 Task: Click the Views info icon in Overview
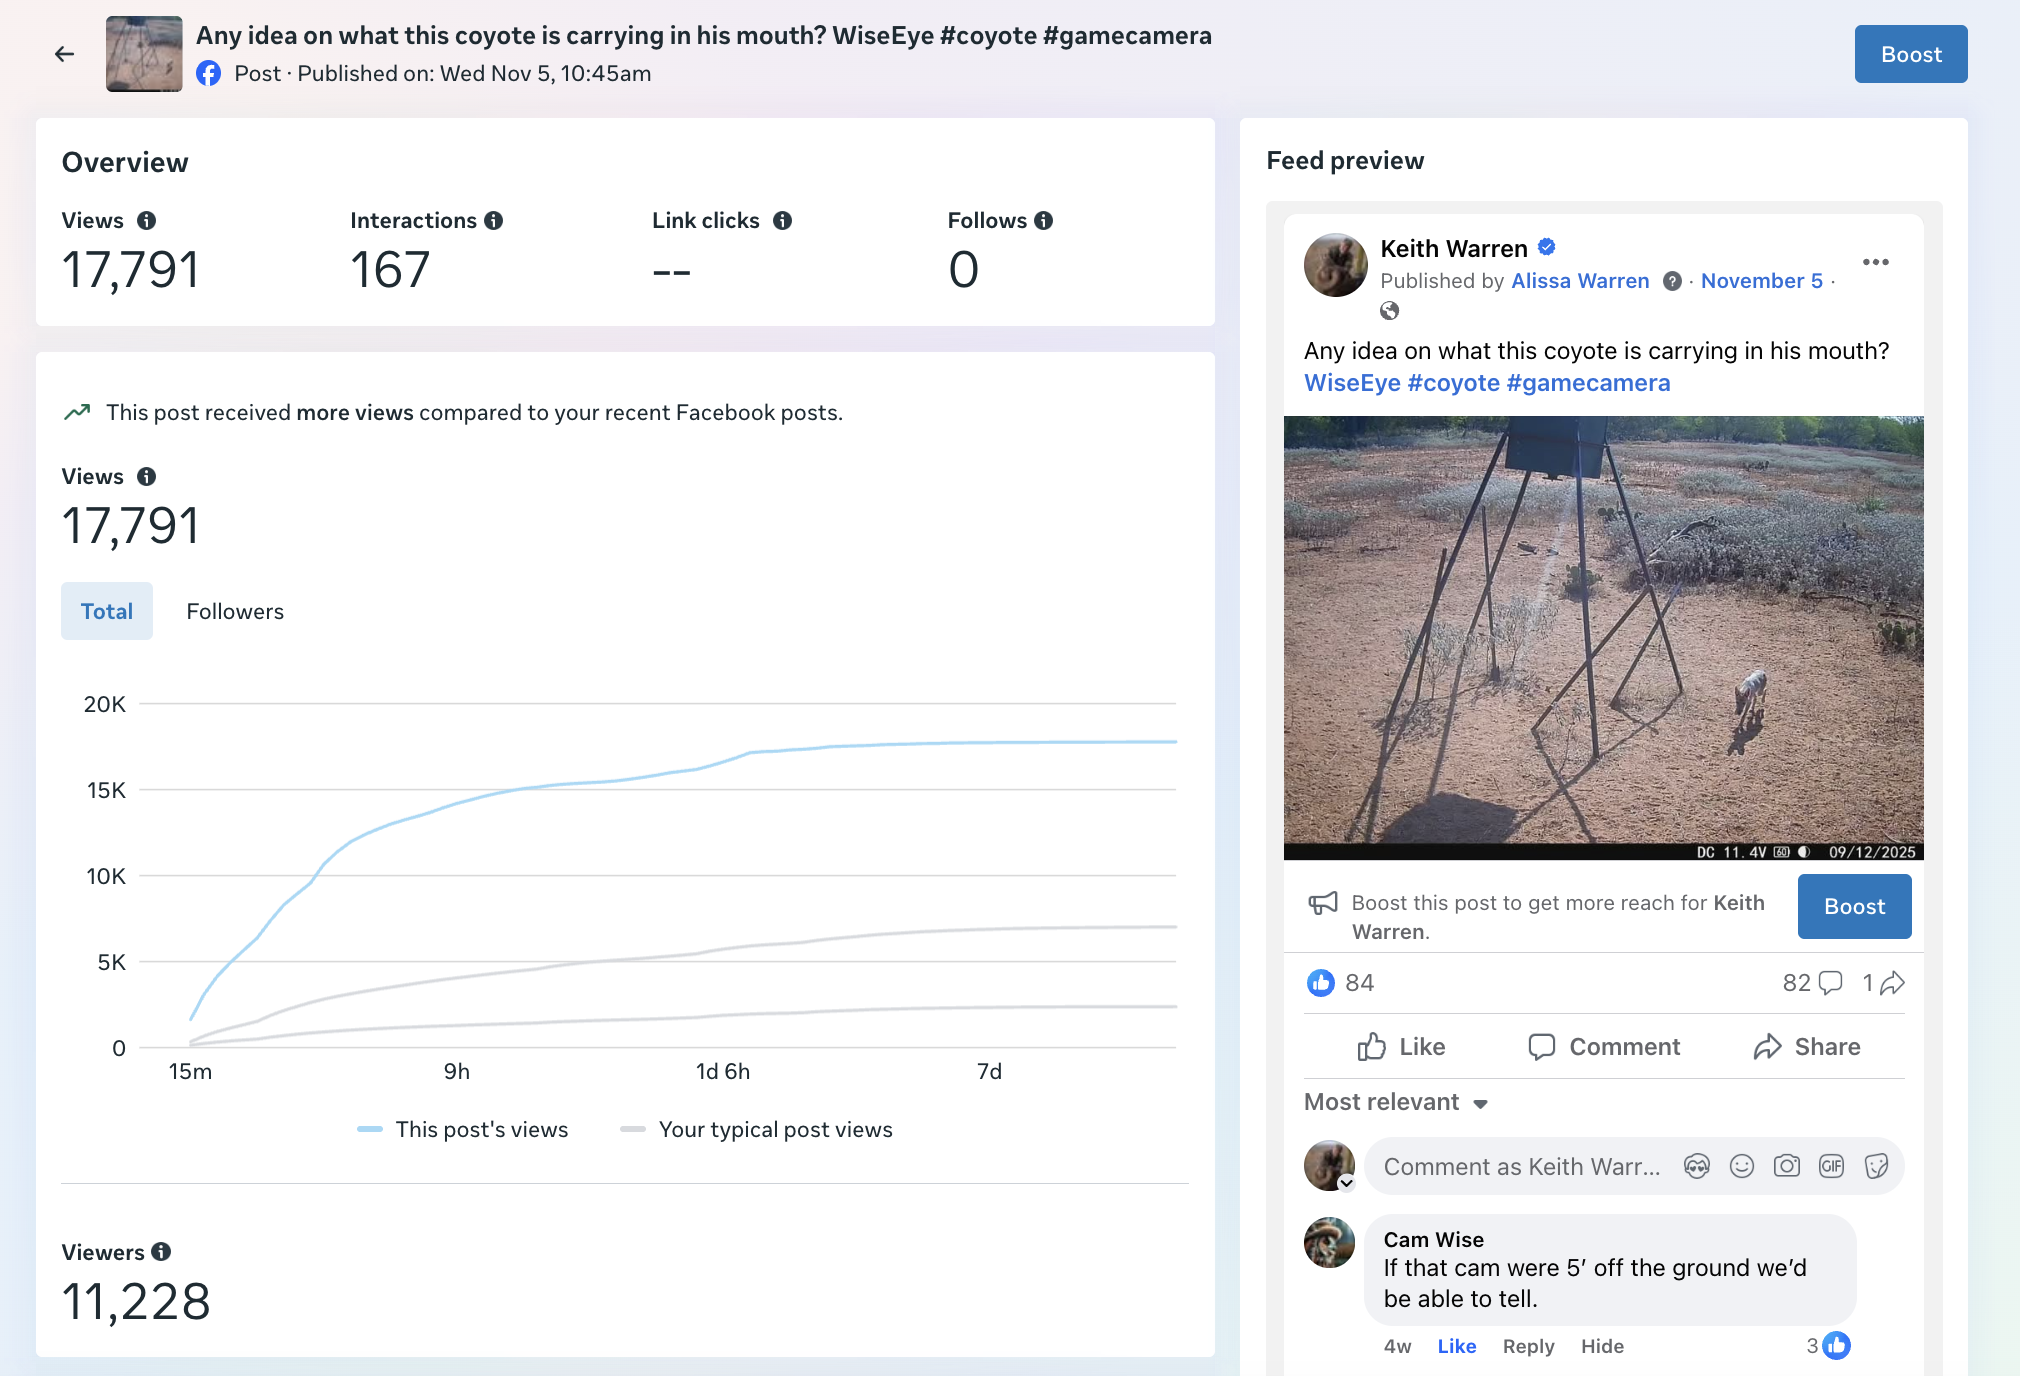click(x=146, y=221)
